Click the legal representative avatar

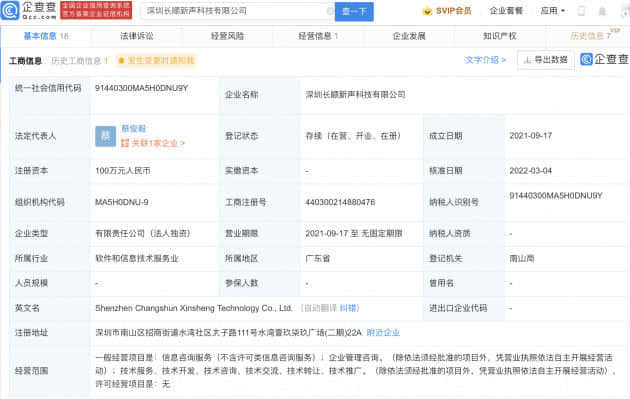coord(105,136)
